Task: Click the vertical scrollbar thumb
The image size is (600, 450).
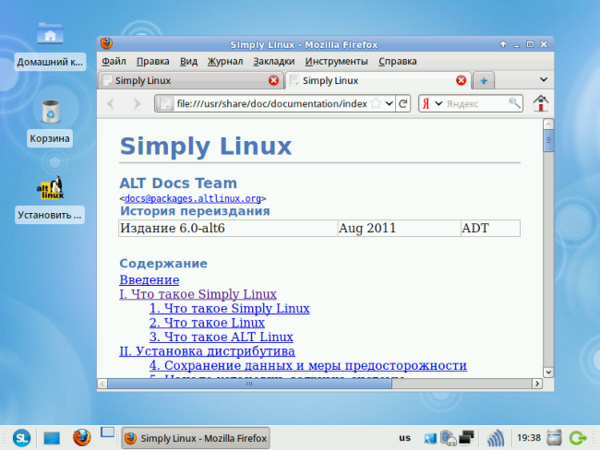Action: pos(548,140)
